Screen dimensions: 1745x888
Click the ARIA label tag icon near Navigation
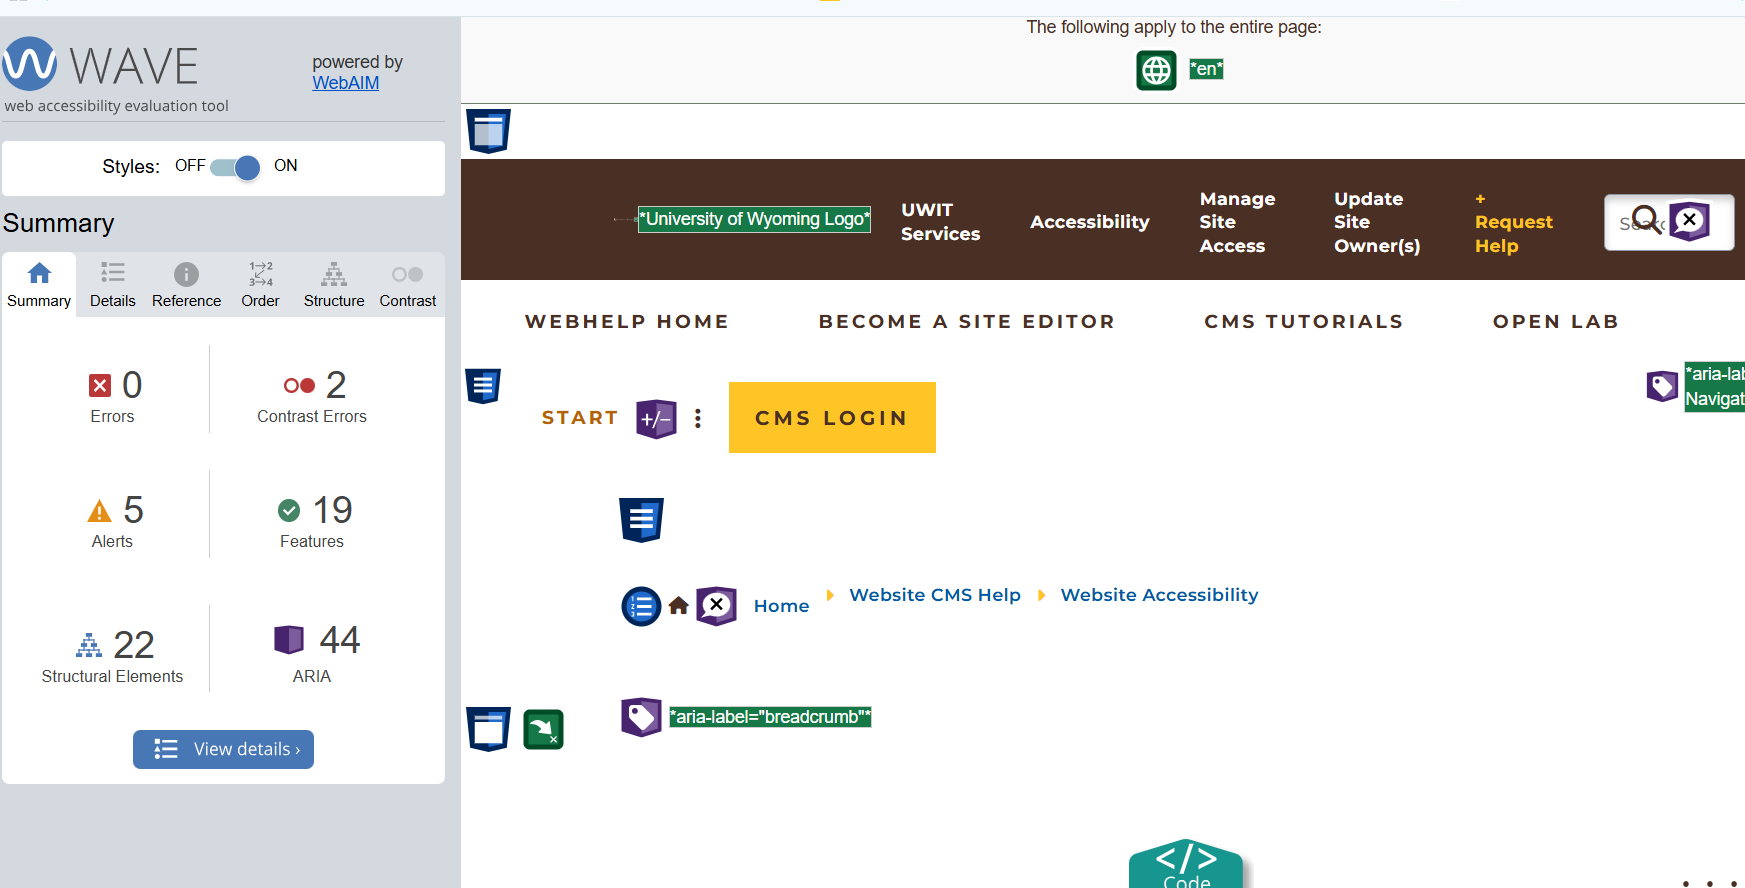(x=1662, y=386)
